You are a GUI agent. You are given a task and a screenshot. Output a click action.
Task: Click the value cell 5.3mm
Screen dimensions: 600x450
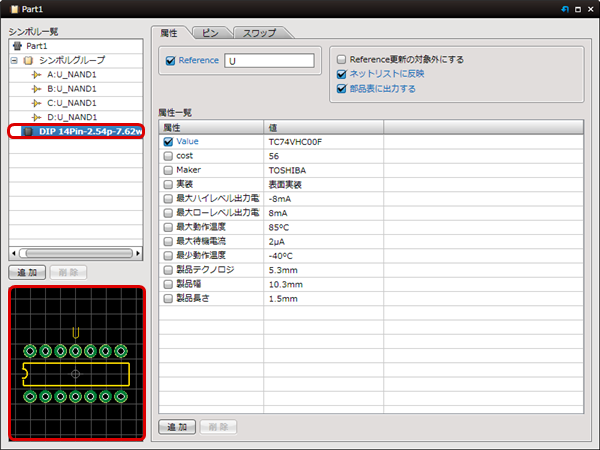tap(323, 270)
